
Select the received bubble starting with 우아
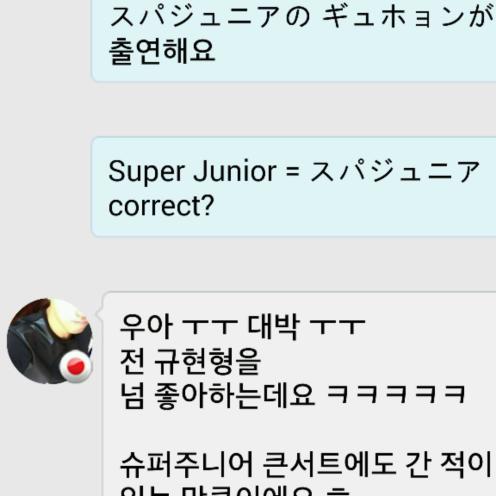tap(299, 394)
